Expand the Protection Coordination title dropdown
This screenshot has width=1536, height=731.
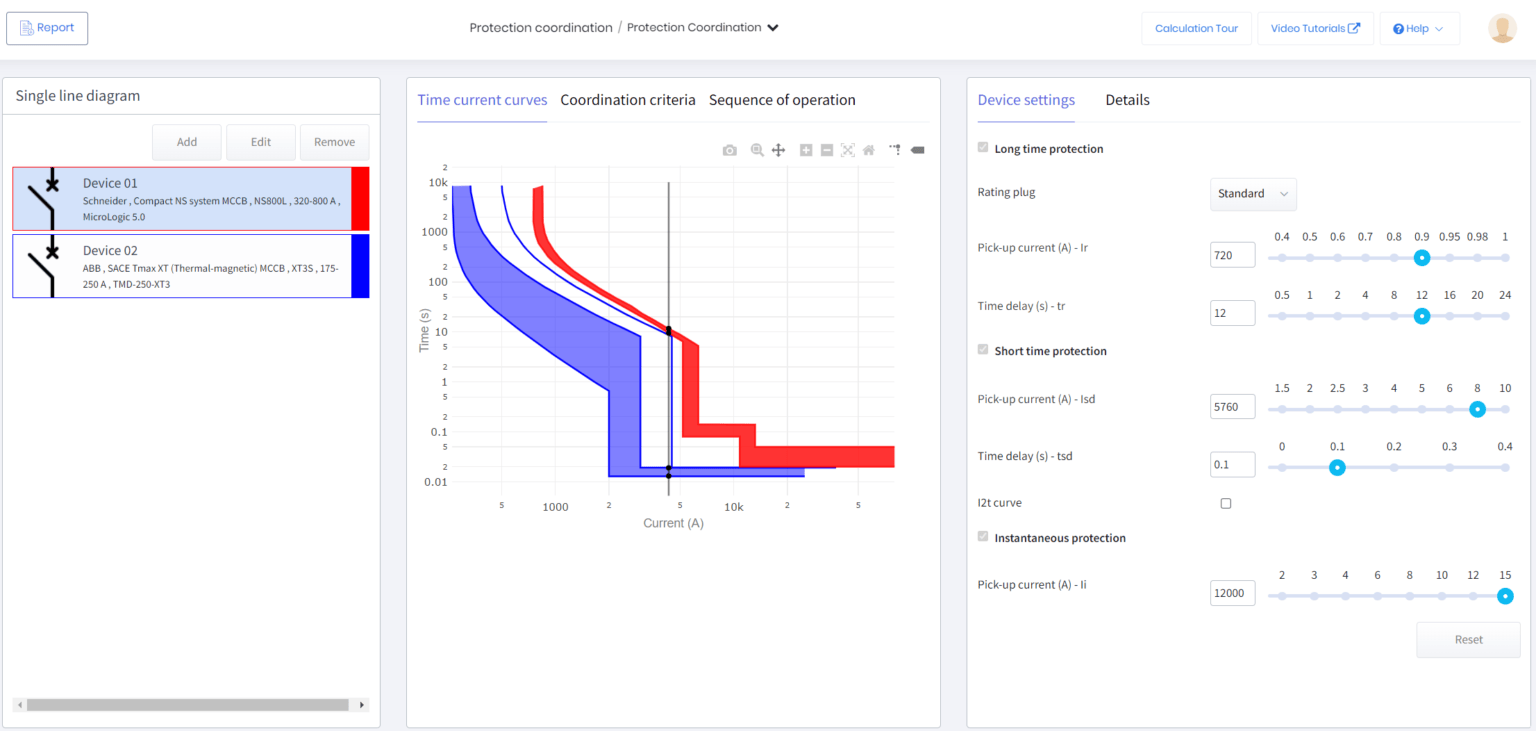pyautogui.click(x=771, y=28)
